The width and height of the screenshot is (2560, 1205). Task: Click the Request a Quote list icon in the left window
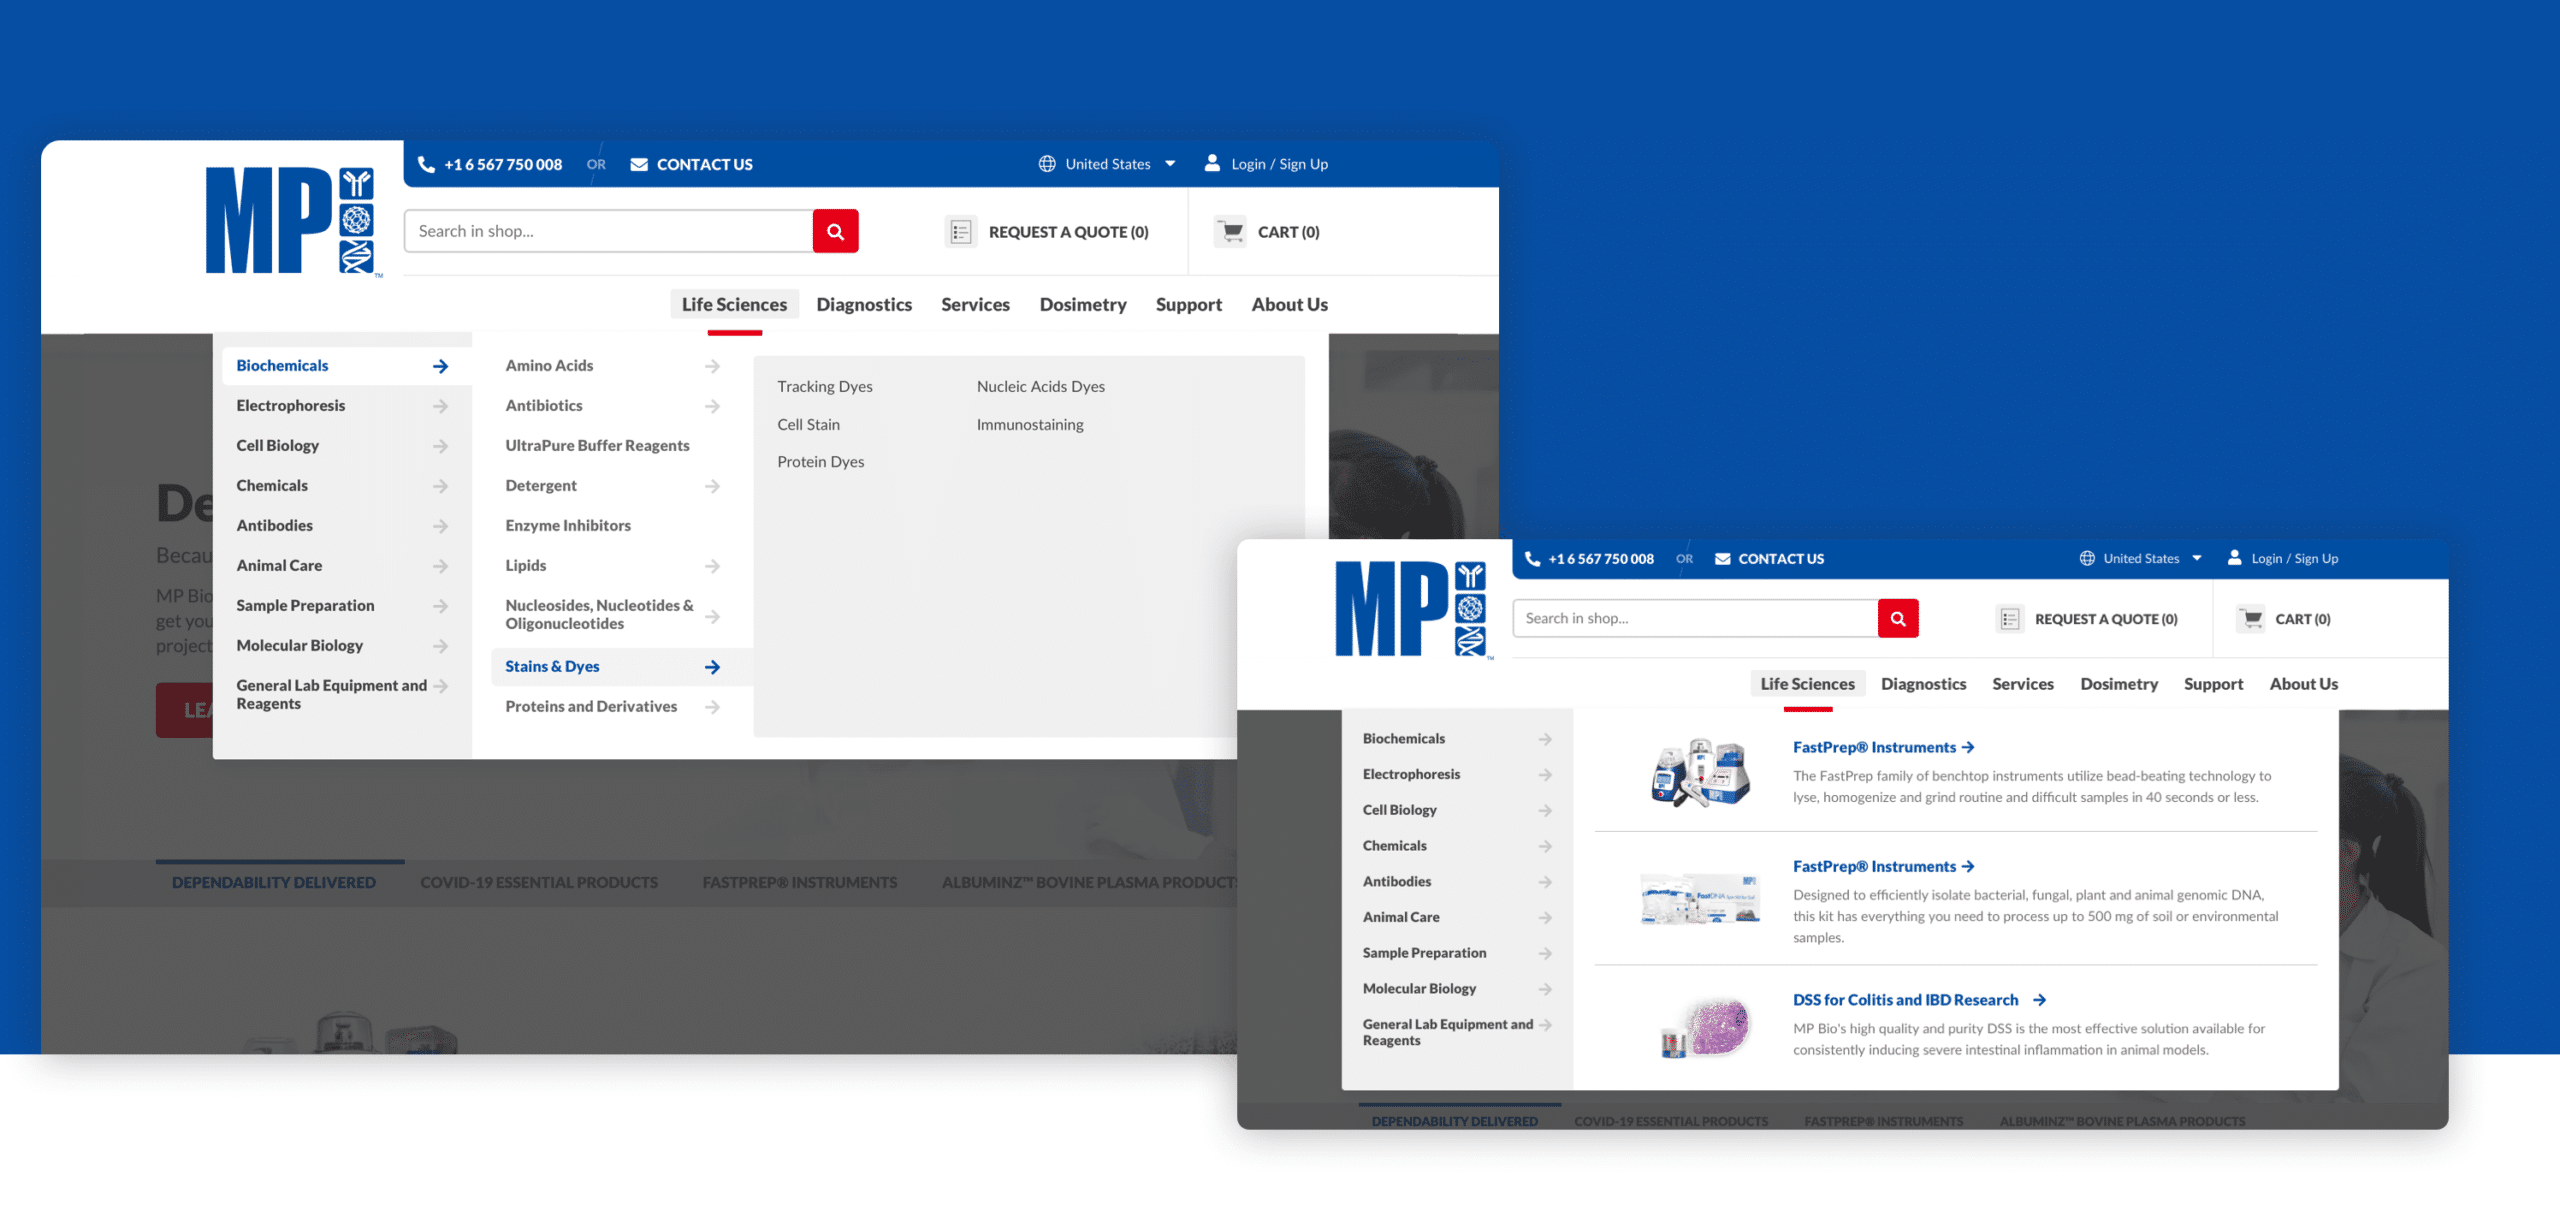(x=961, y=232)
